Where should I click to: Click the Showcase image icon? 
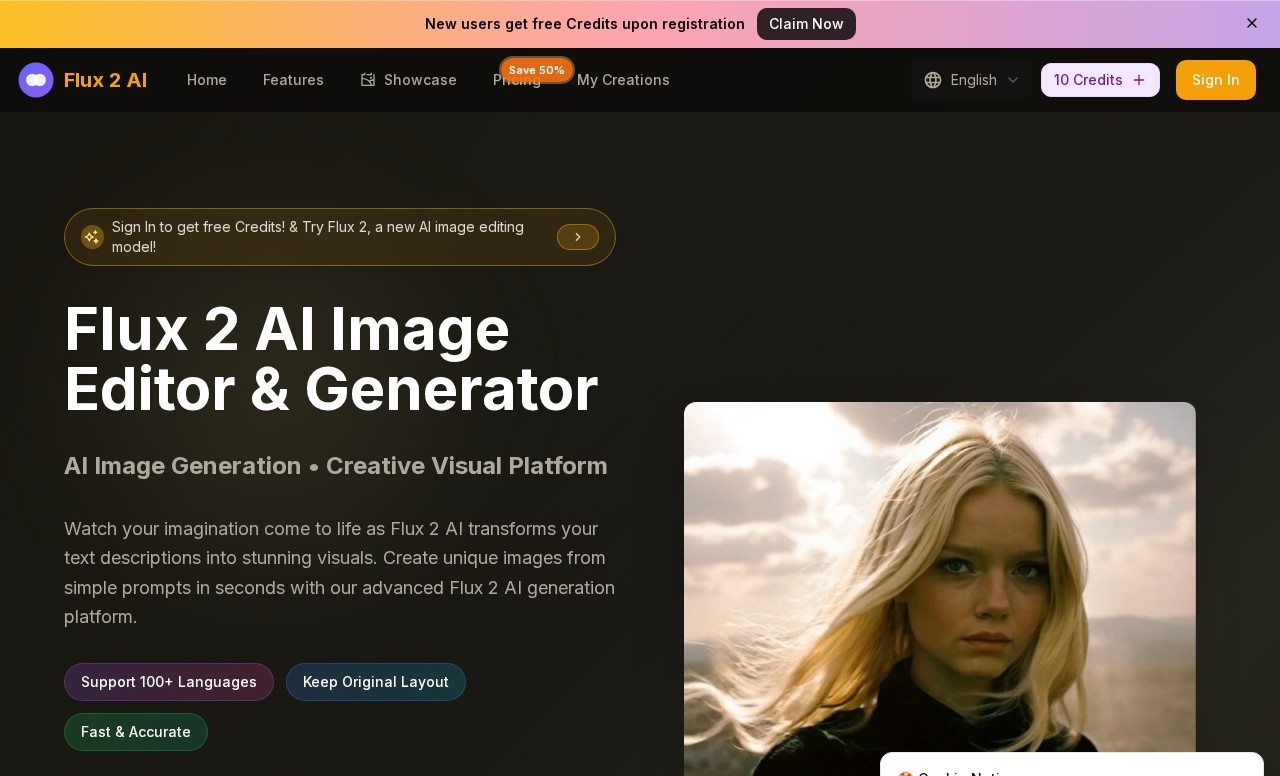368,80
